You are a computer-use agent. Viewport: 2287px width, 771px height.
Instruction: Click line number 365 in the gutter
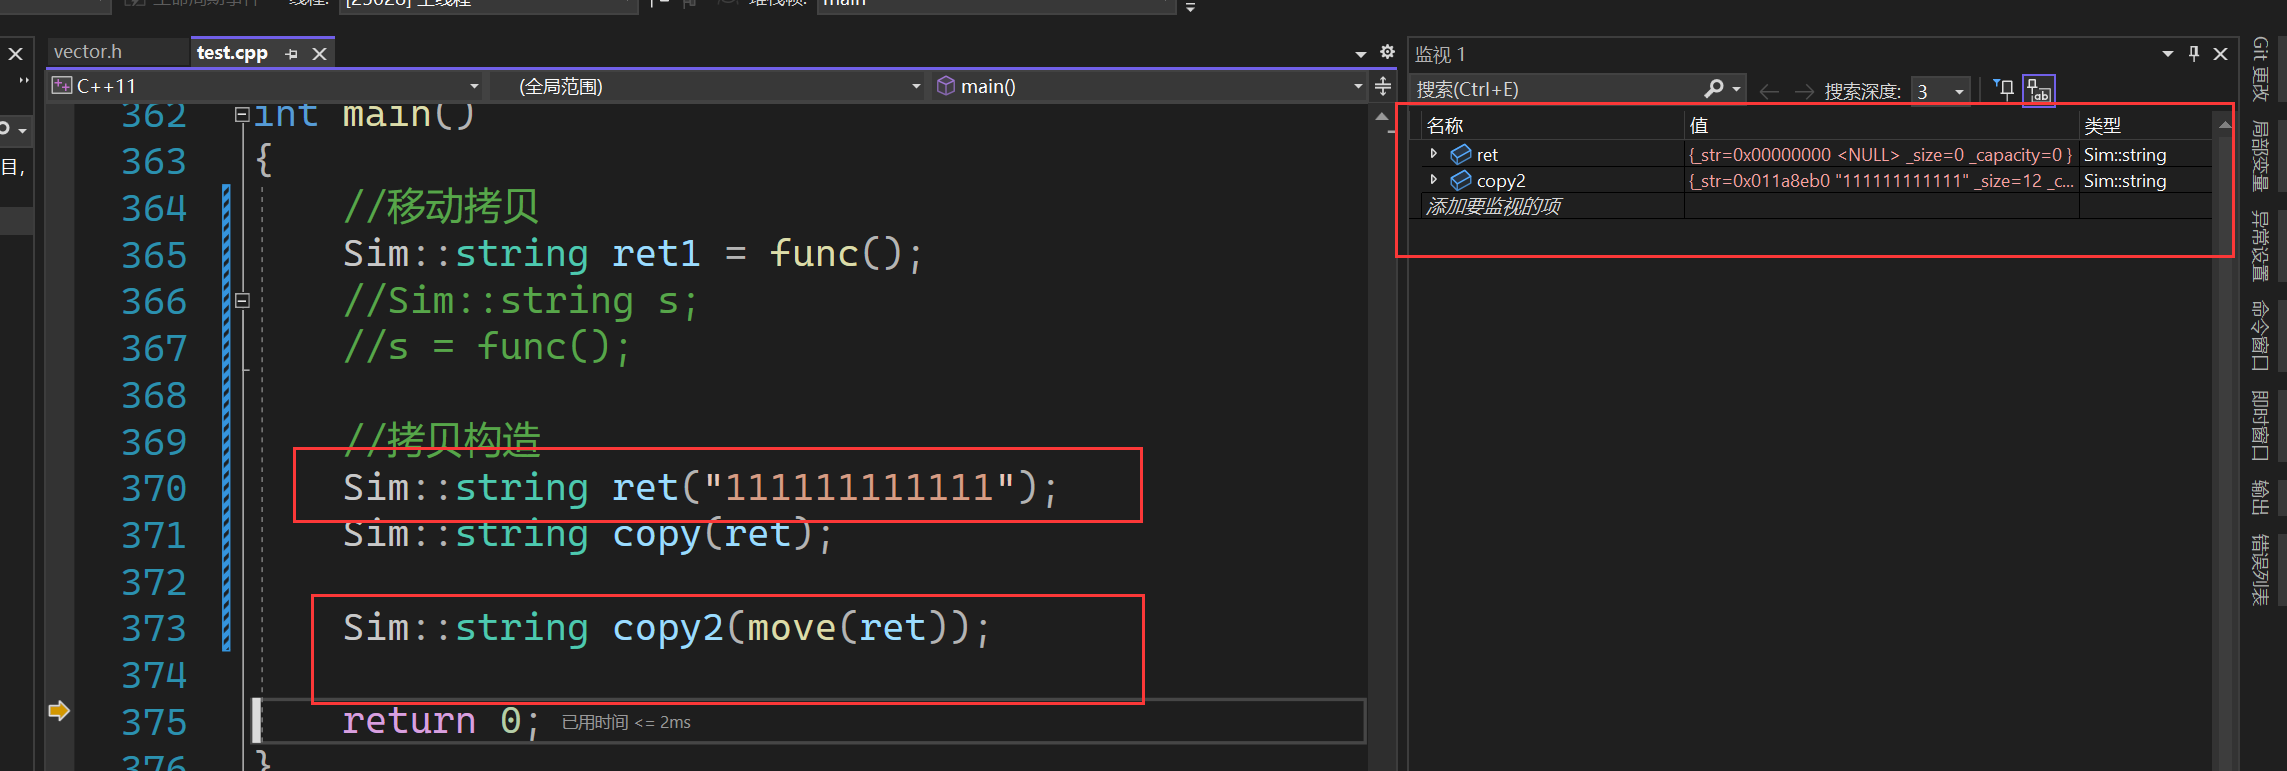pos(154,255)
